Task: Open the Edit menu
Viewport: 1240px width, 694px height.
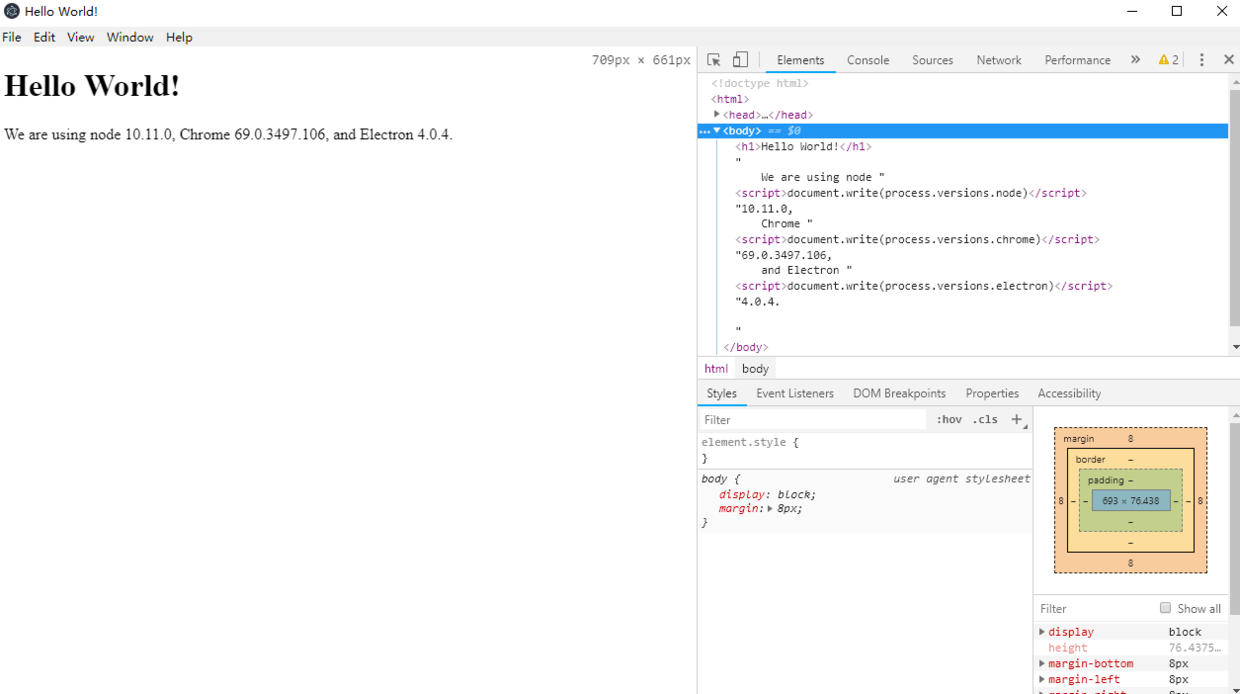Action: coord(44,37)
